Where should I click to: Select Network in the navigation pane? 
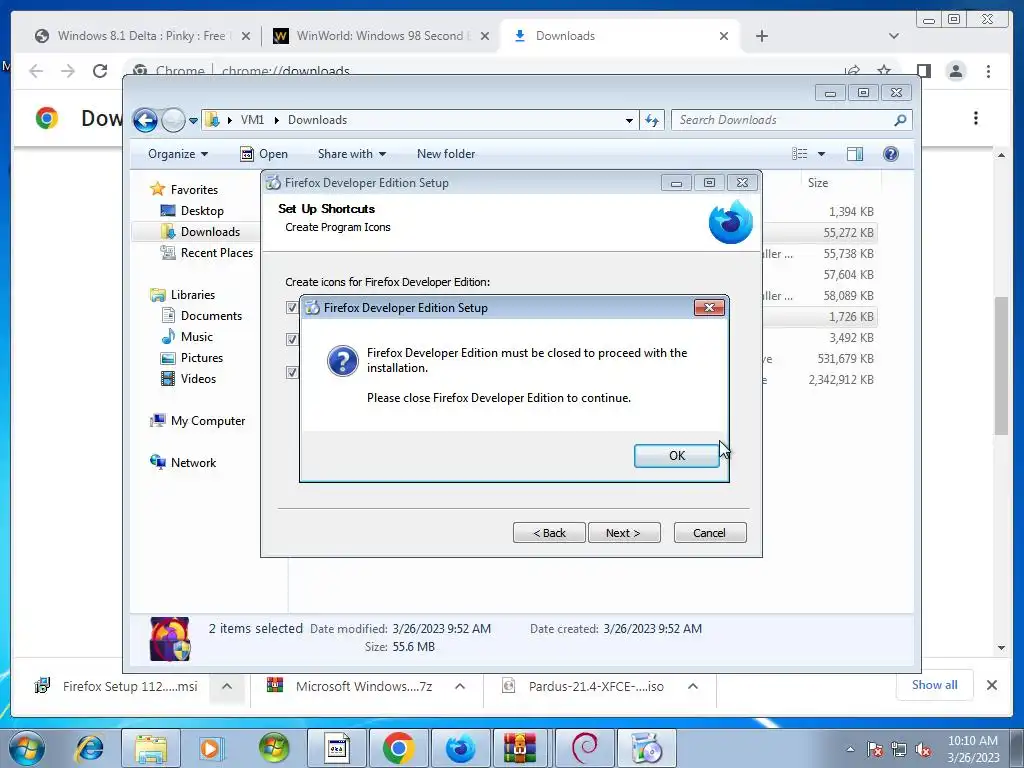[x=193, y=462]
